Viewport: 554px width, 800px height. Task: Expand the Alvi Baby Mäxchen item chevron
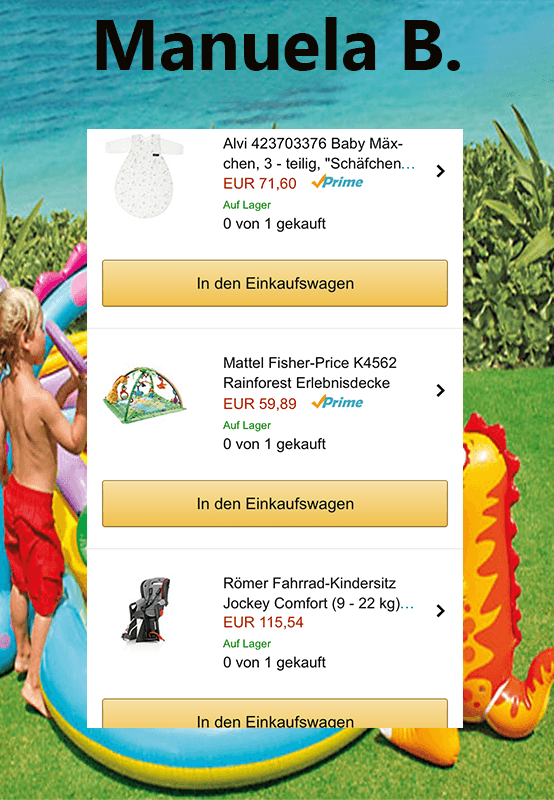[x=441, y=171]
